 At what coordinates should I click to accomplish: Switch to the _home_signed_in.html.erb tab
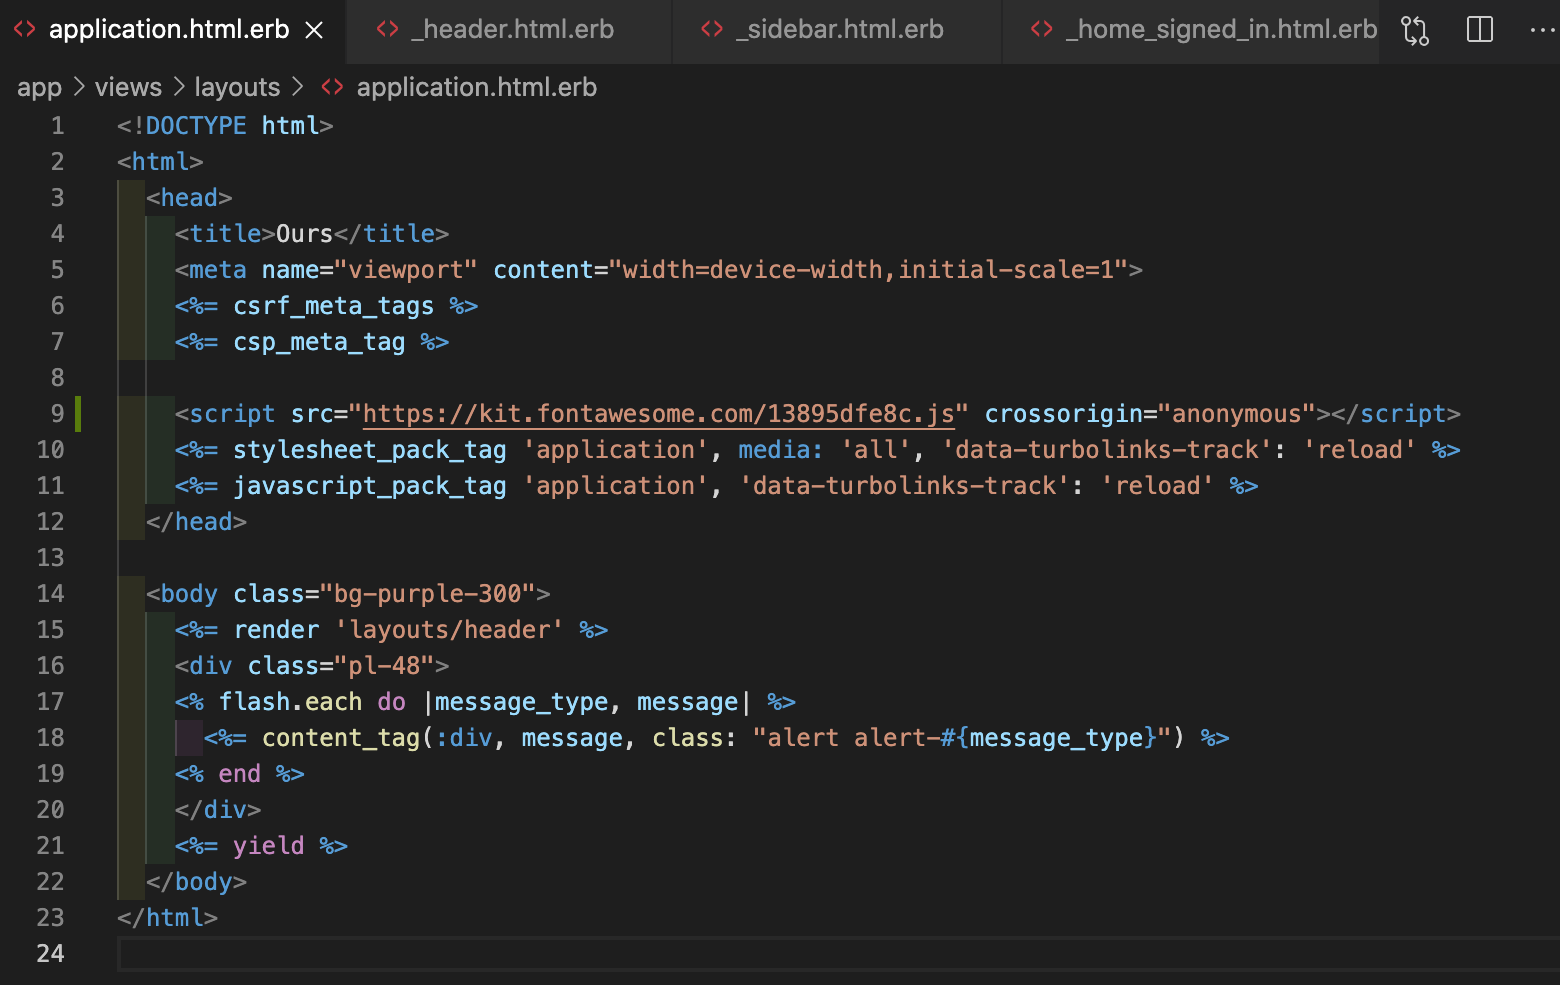pyautogui.click(x=1190, y=30)
